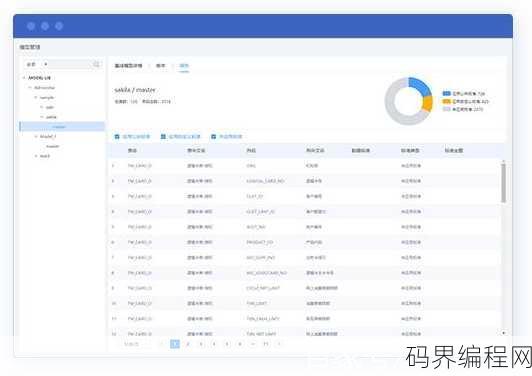
Task: Collapse the sample folder arrow in tree
Action: click(x=36, y=98)
